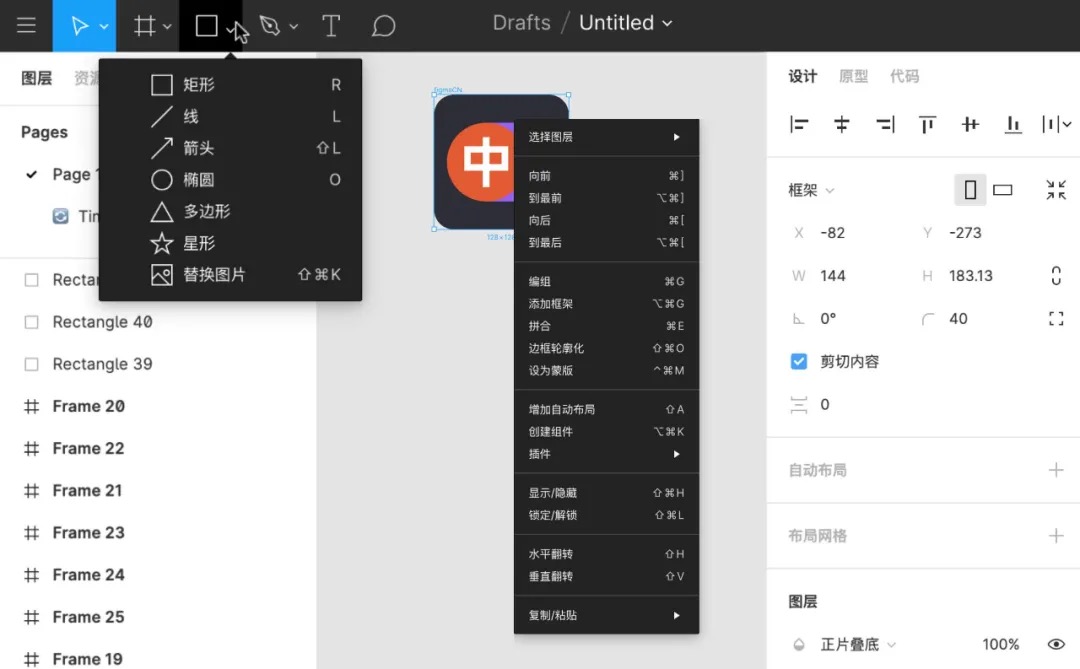The width and height of the screenshot is (1080, 669).
Task: Select the Text tool
Action: [x=331, y=25]
